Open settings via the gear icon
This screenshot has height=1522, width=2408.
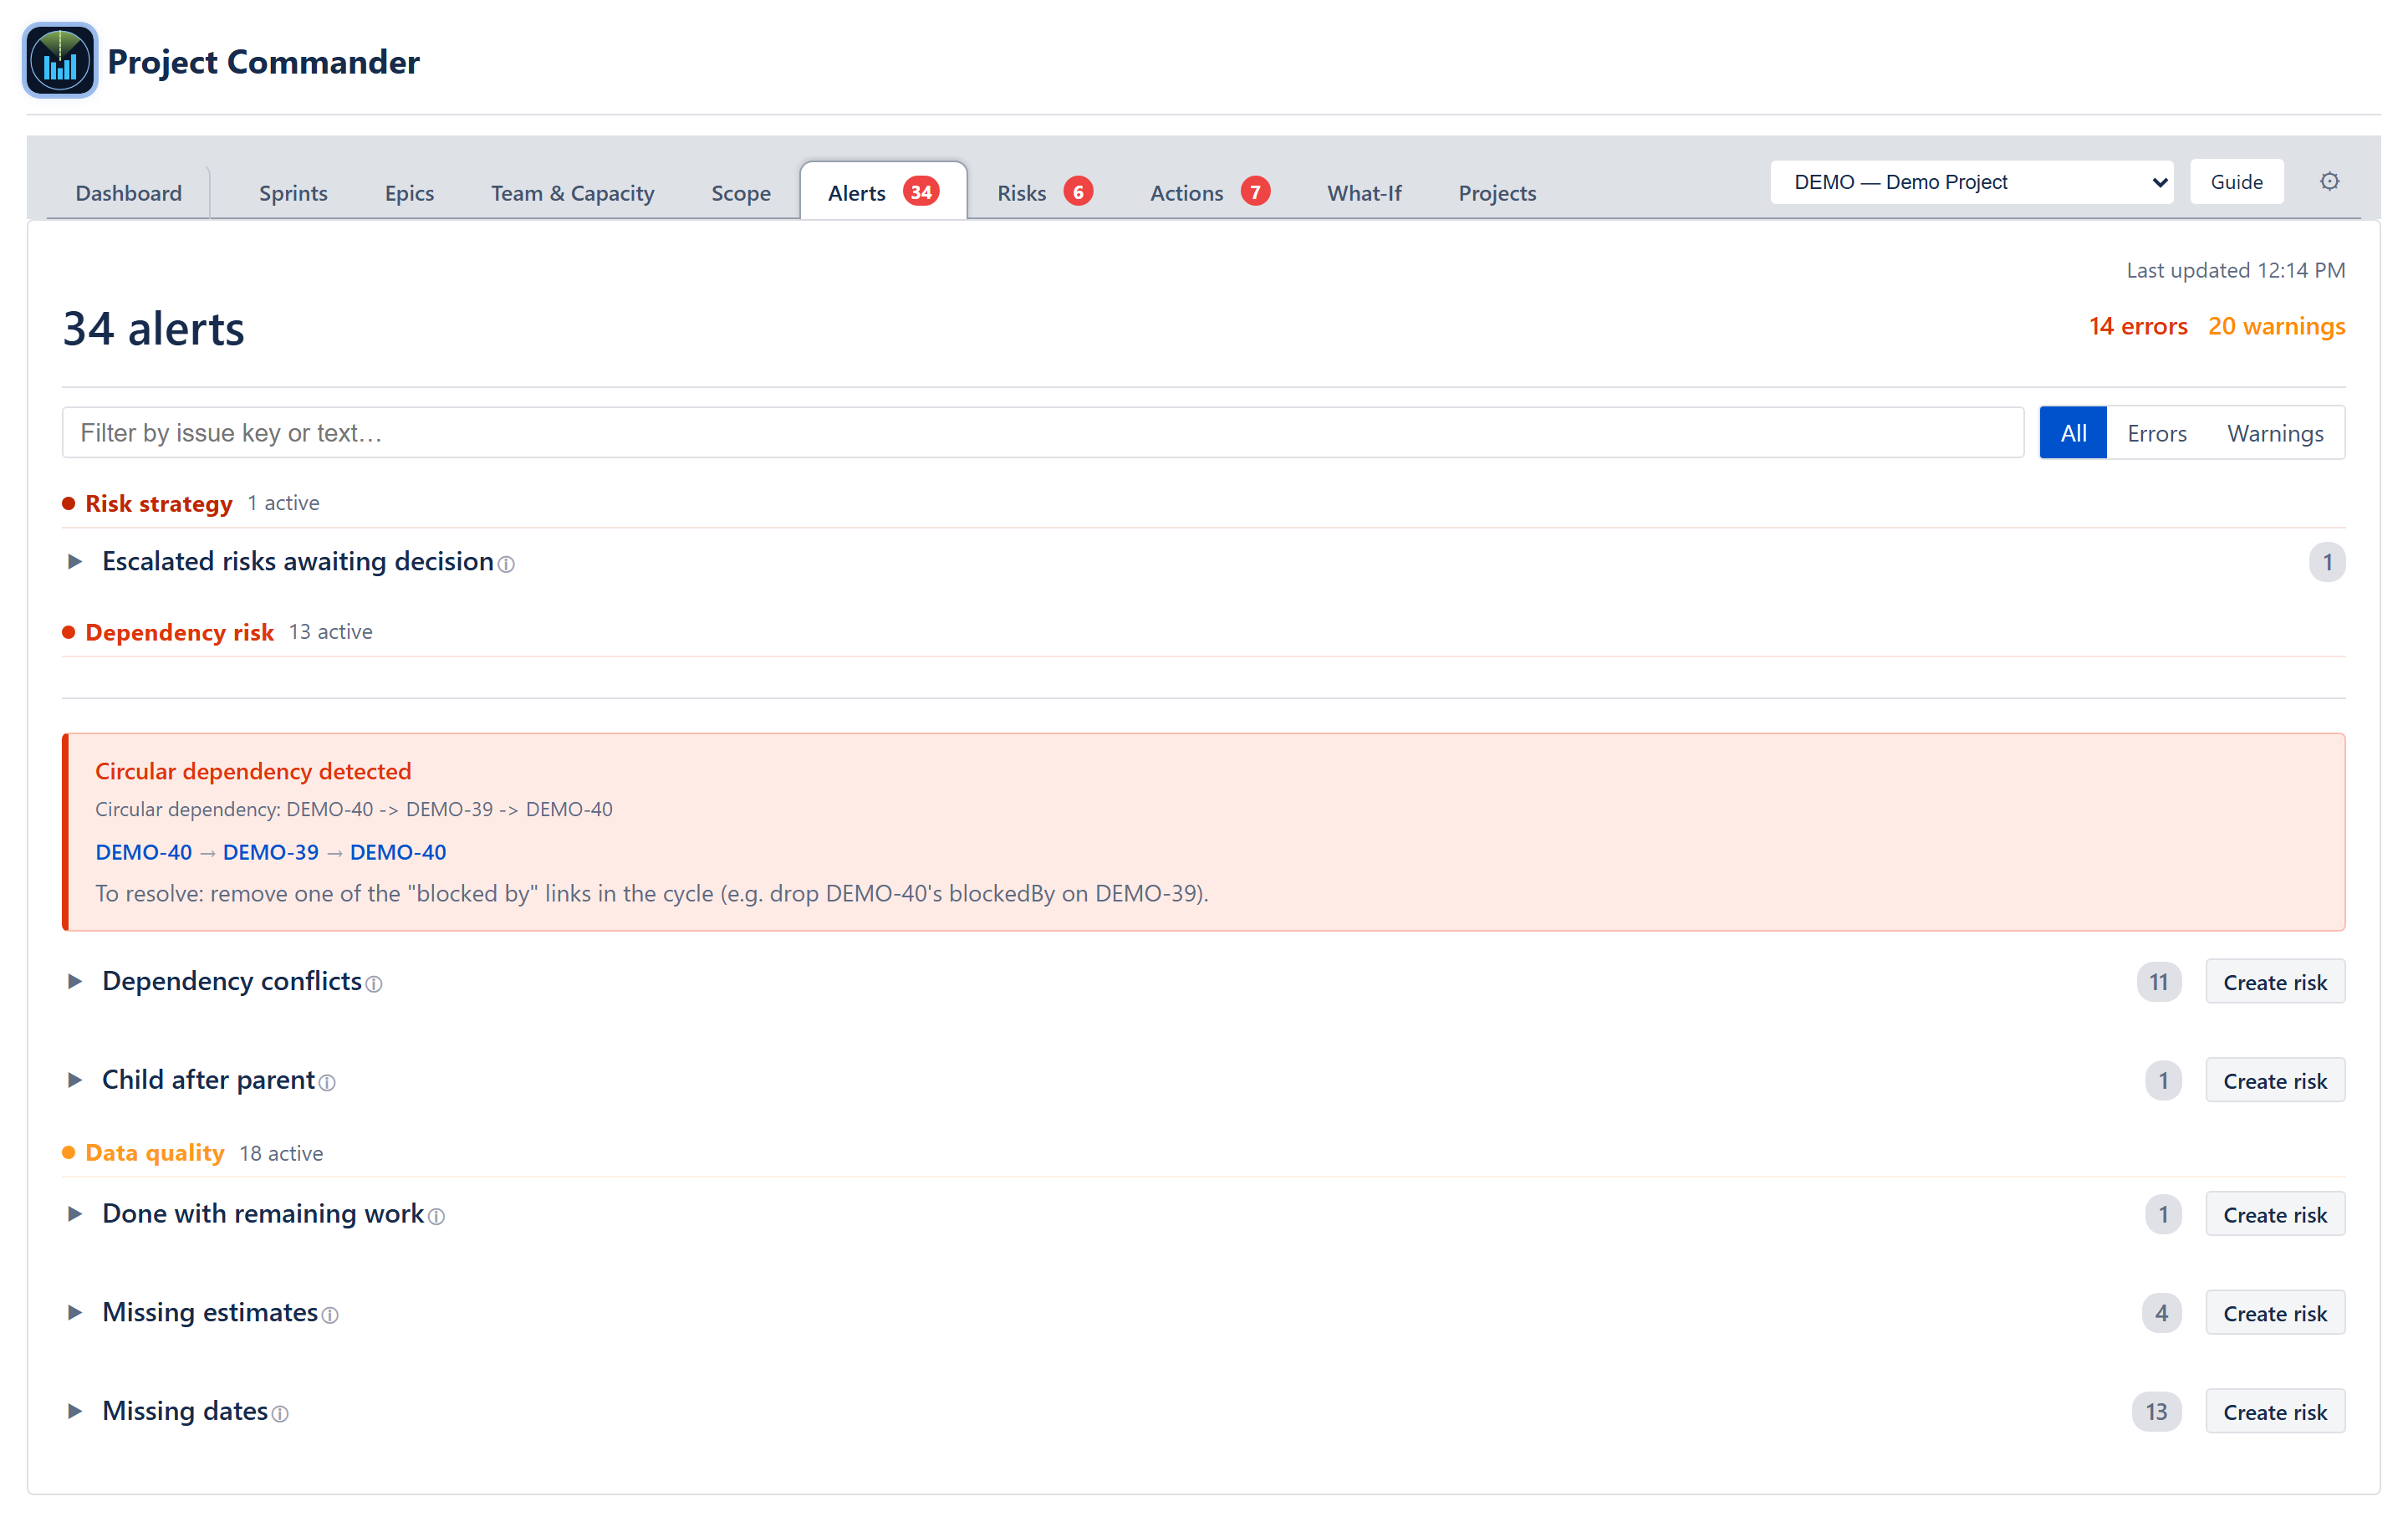click(2329, 182)
